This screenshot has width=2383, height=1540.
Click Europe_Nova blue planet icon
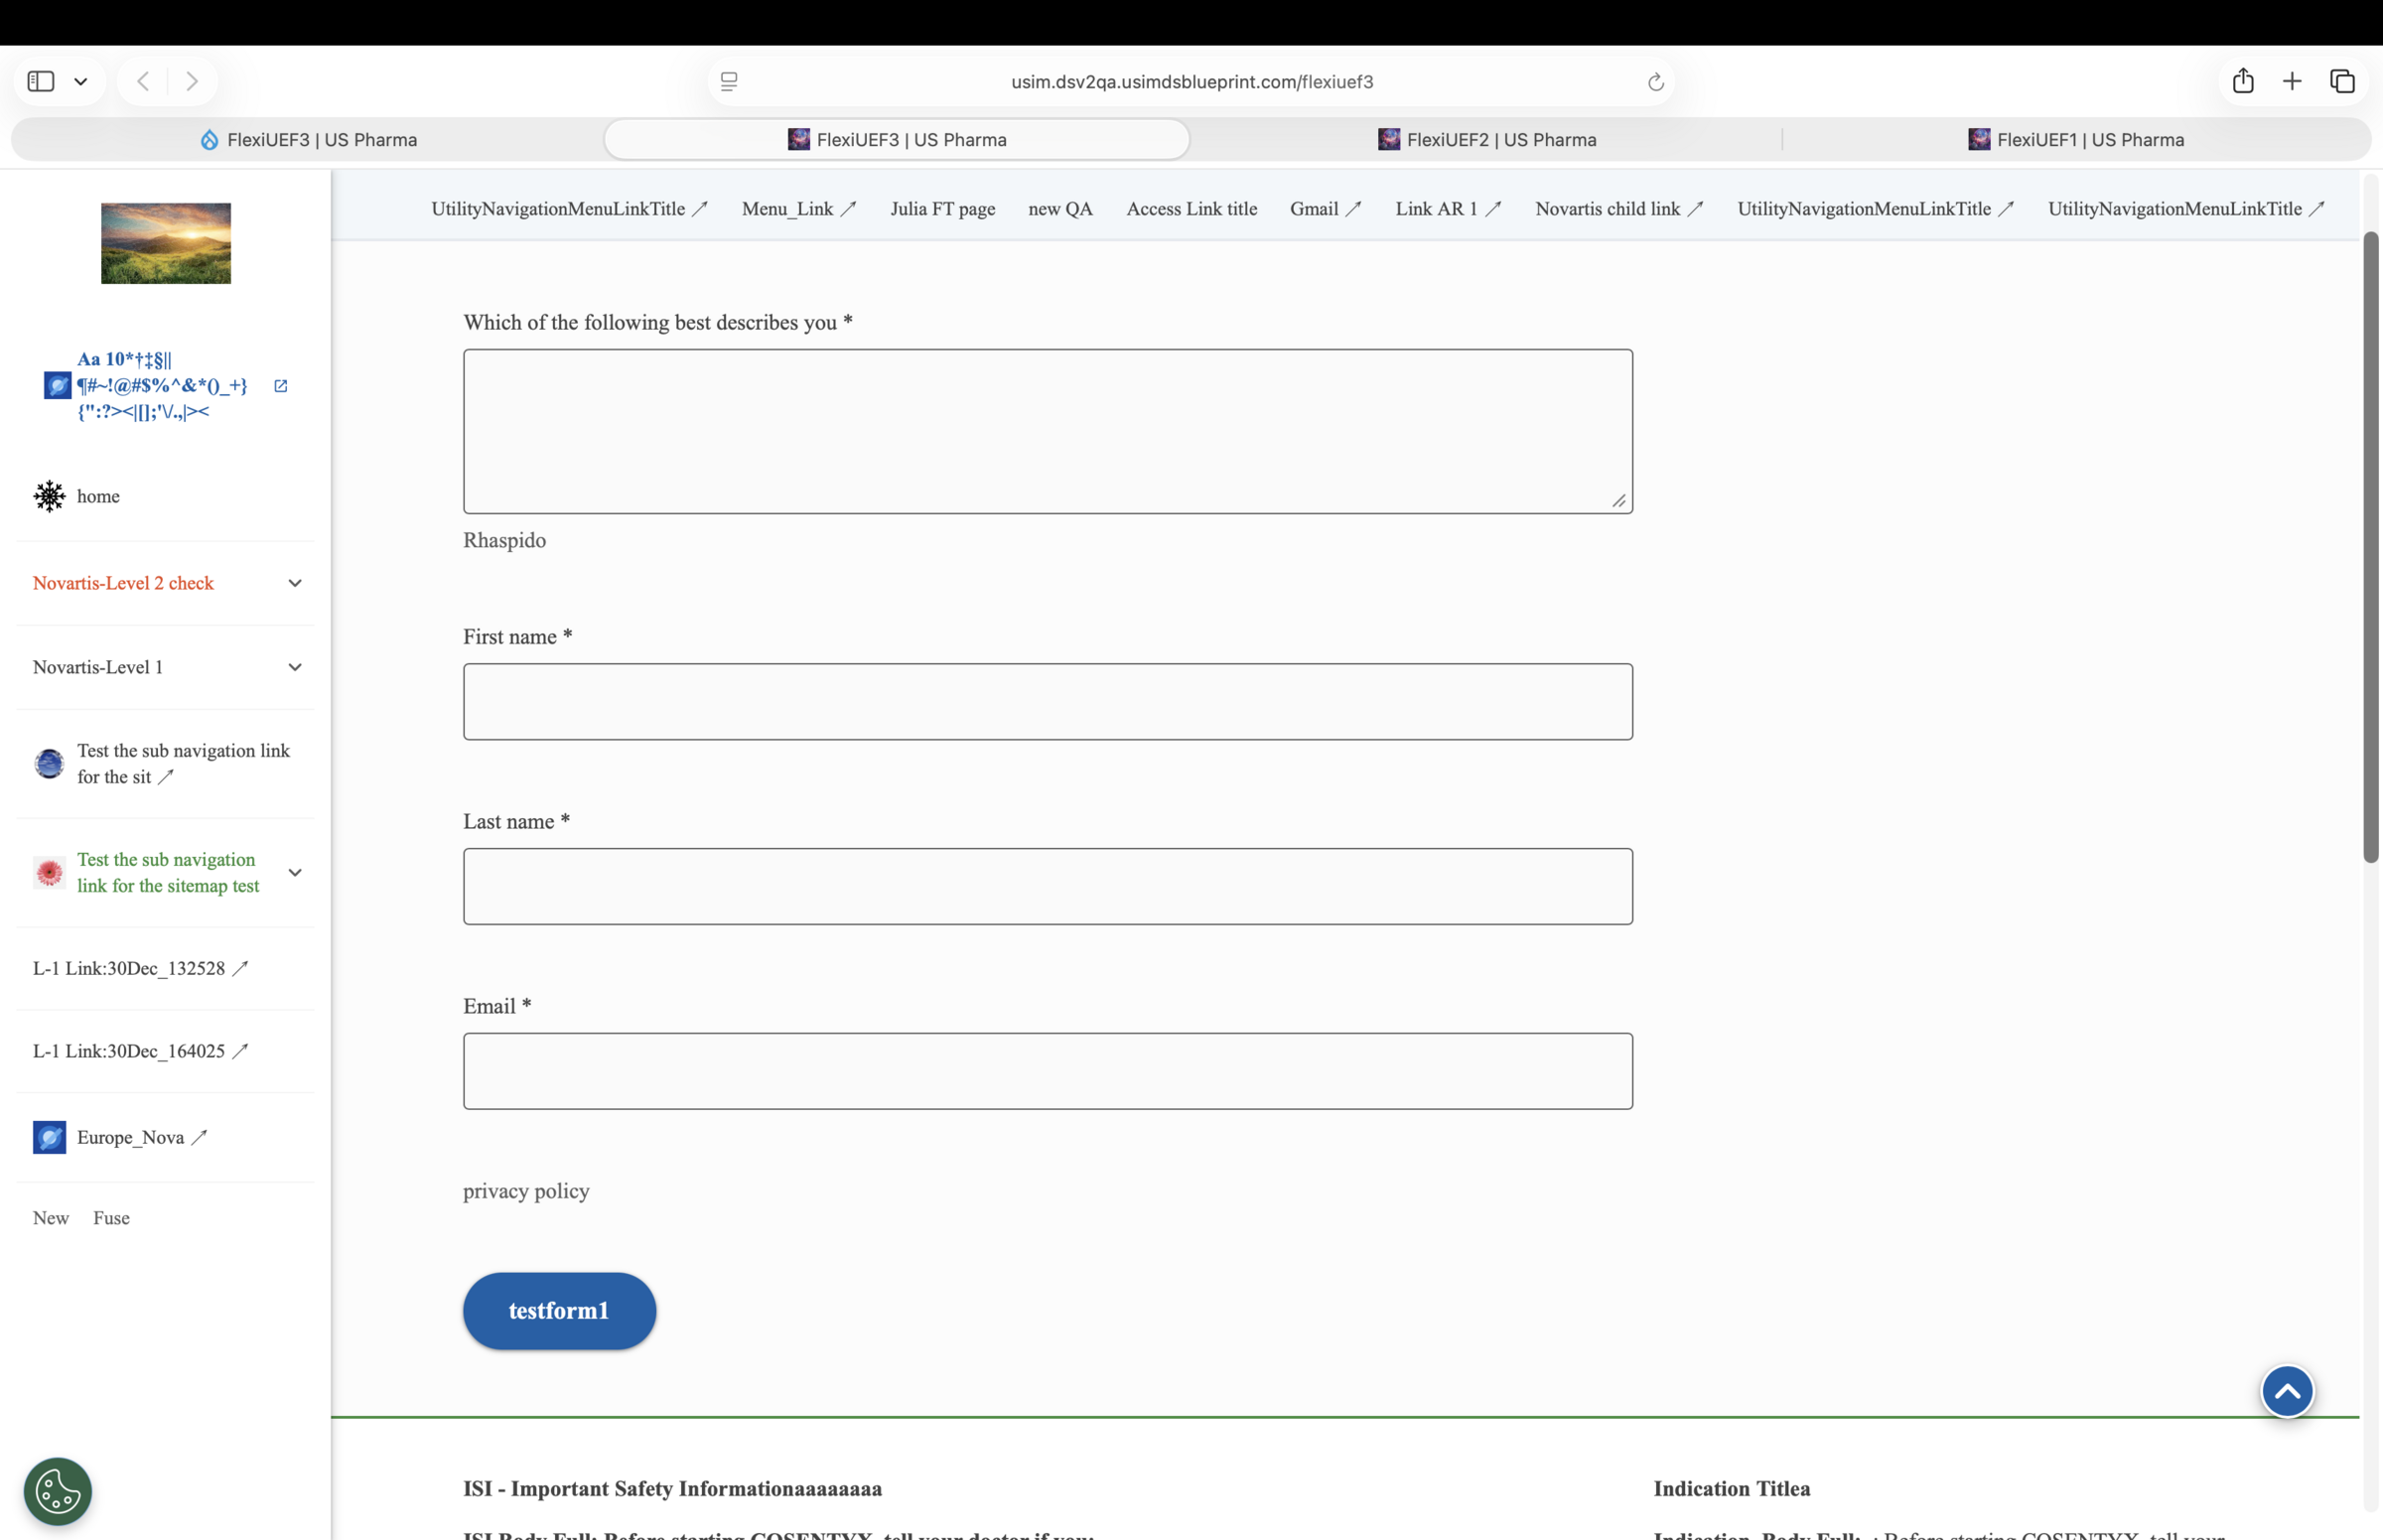click(x=49, y=1138)
